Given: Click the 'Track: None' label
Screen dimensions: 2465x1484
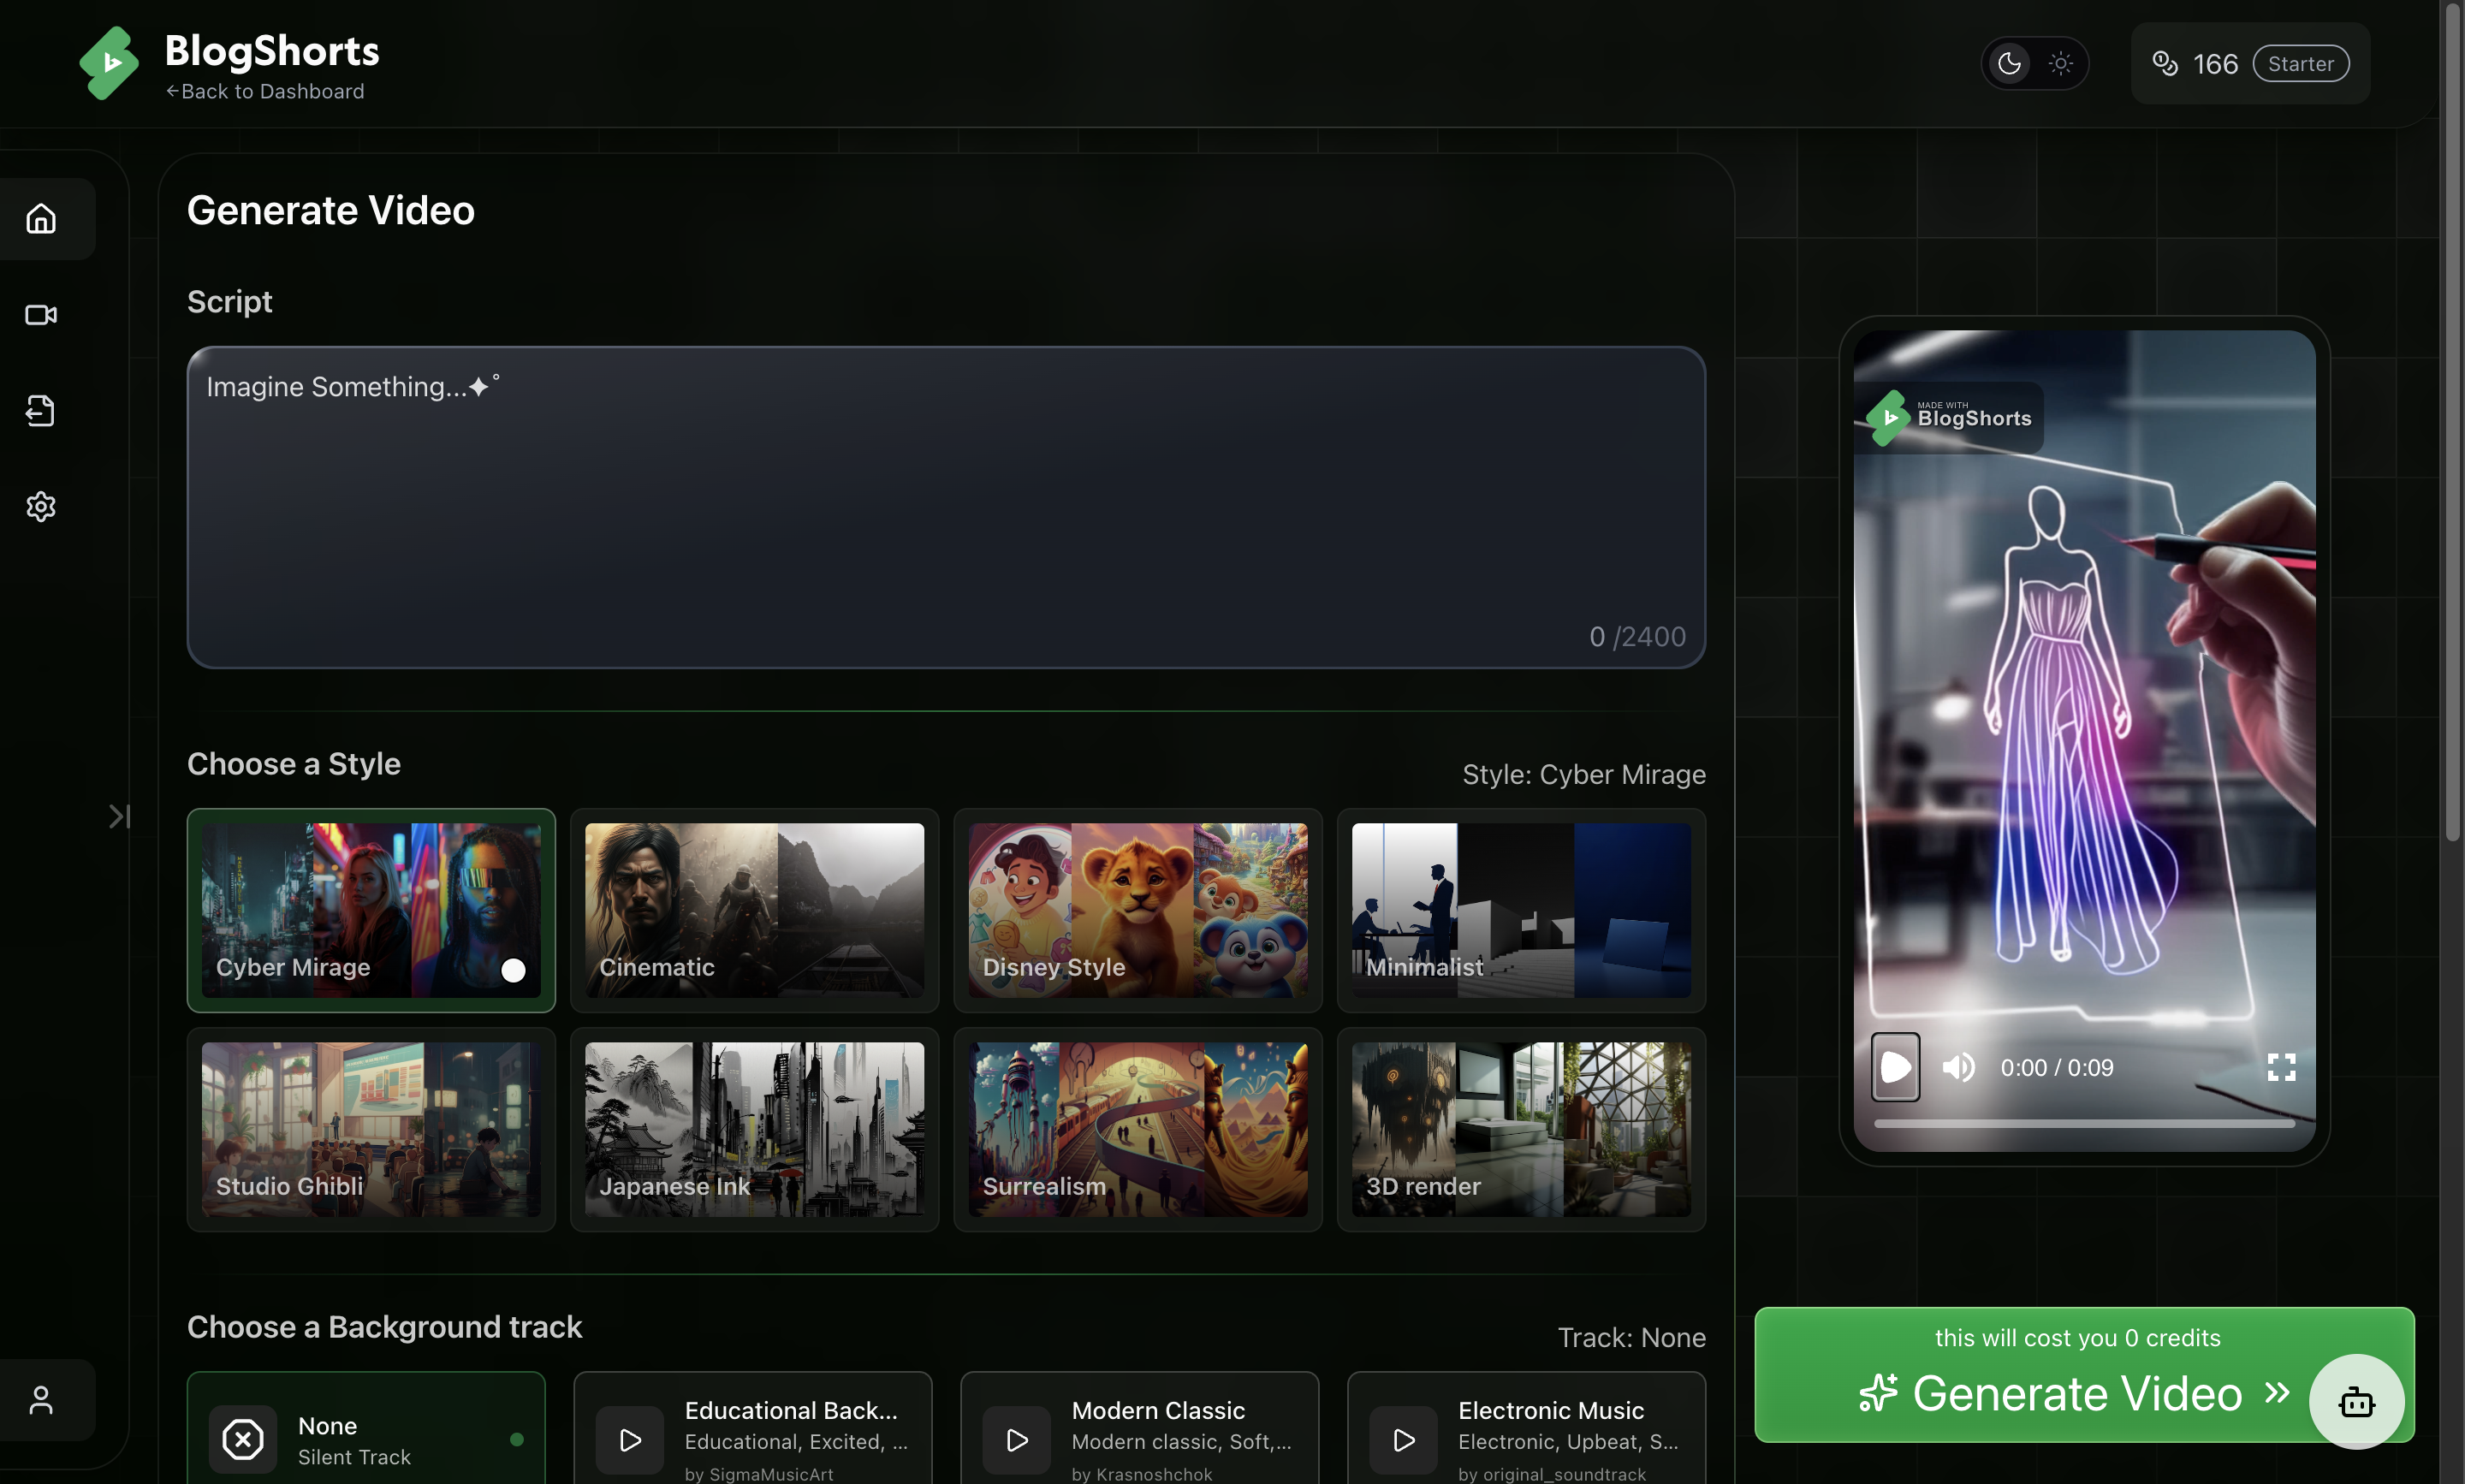Looking at the screenshot, I should (x=1632, y=1338).
